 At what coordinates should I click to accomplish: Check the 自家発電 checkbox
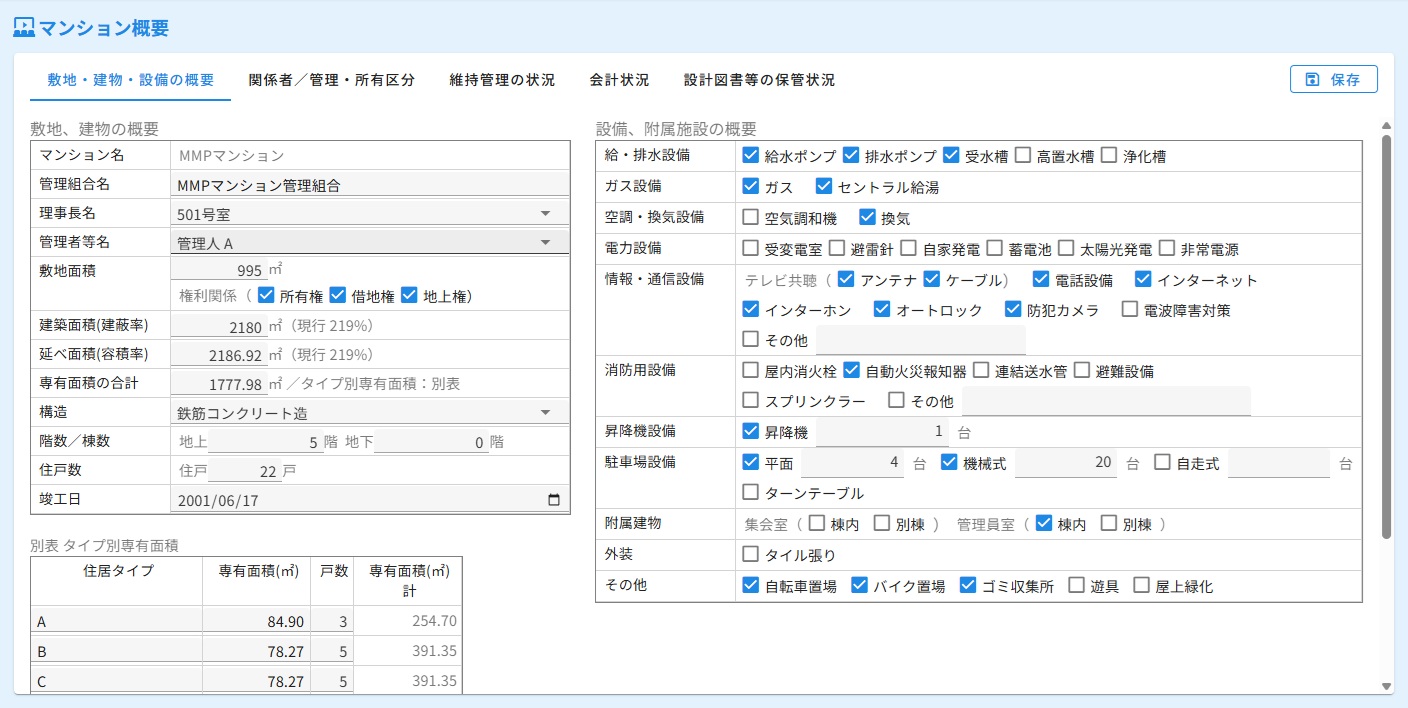(909, 248)
